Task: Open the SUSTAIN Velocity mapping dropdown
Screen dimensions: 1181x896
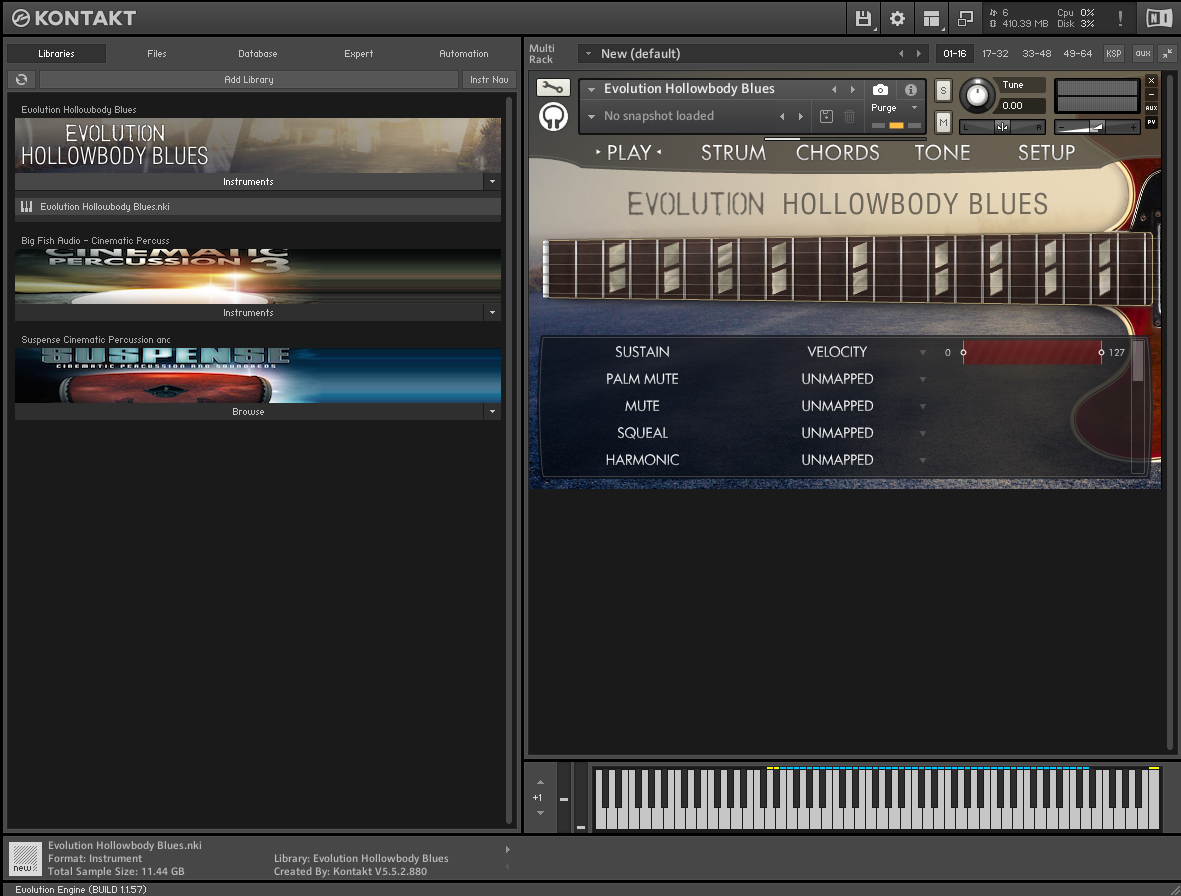Action: click(923, 352)
